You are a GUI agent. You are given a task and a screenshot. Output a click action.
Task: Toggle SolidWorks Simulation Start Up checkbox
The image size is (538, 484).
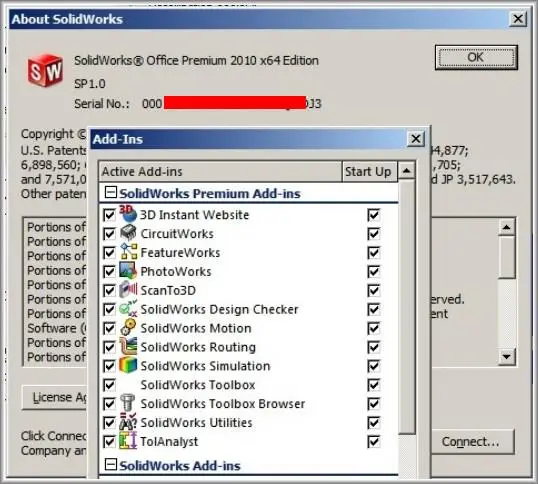[374, 366]
